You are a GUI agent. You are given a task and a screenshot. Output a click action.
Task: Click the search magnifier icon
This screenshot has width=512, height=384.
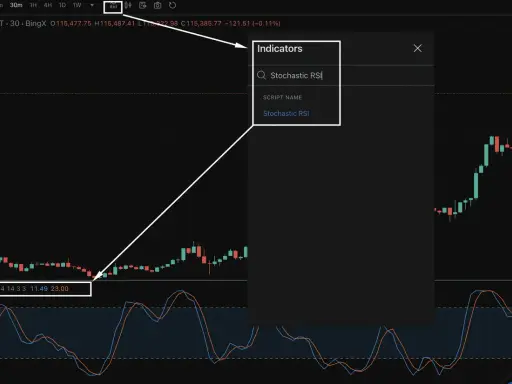261,75
